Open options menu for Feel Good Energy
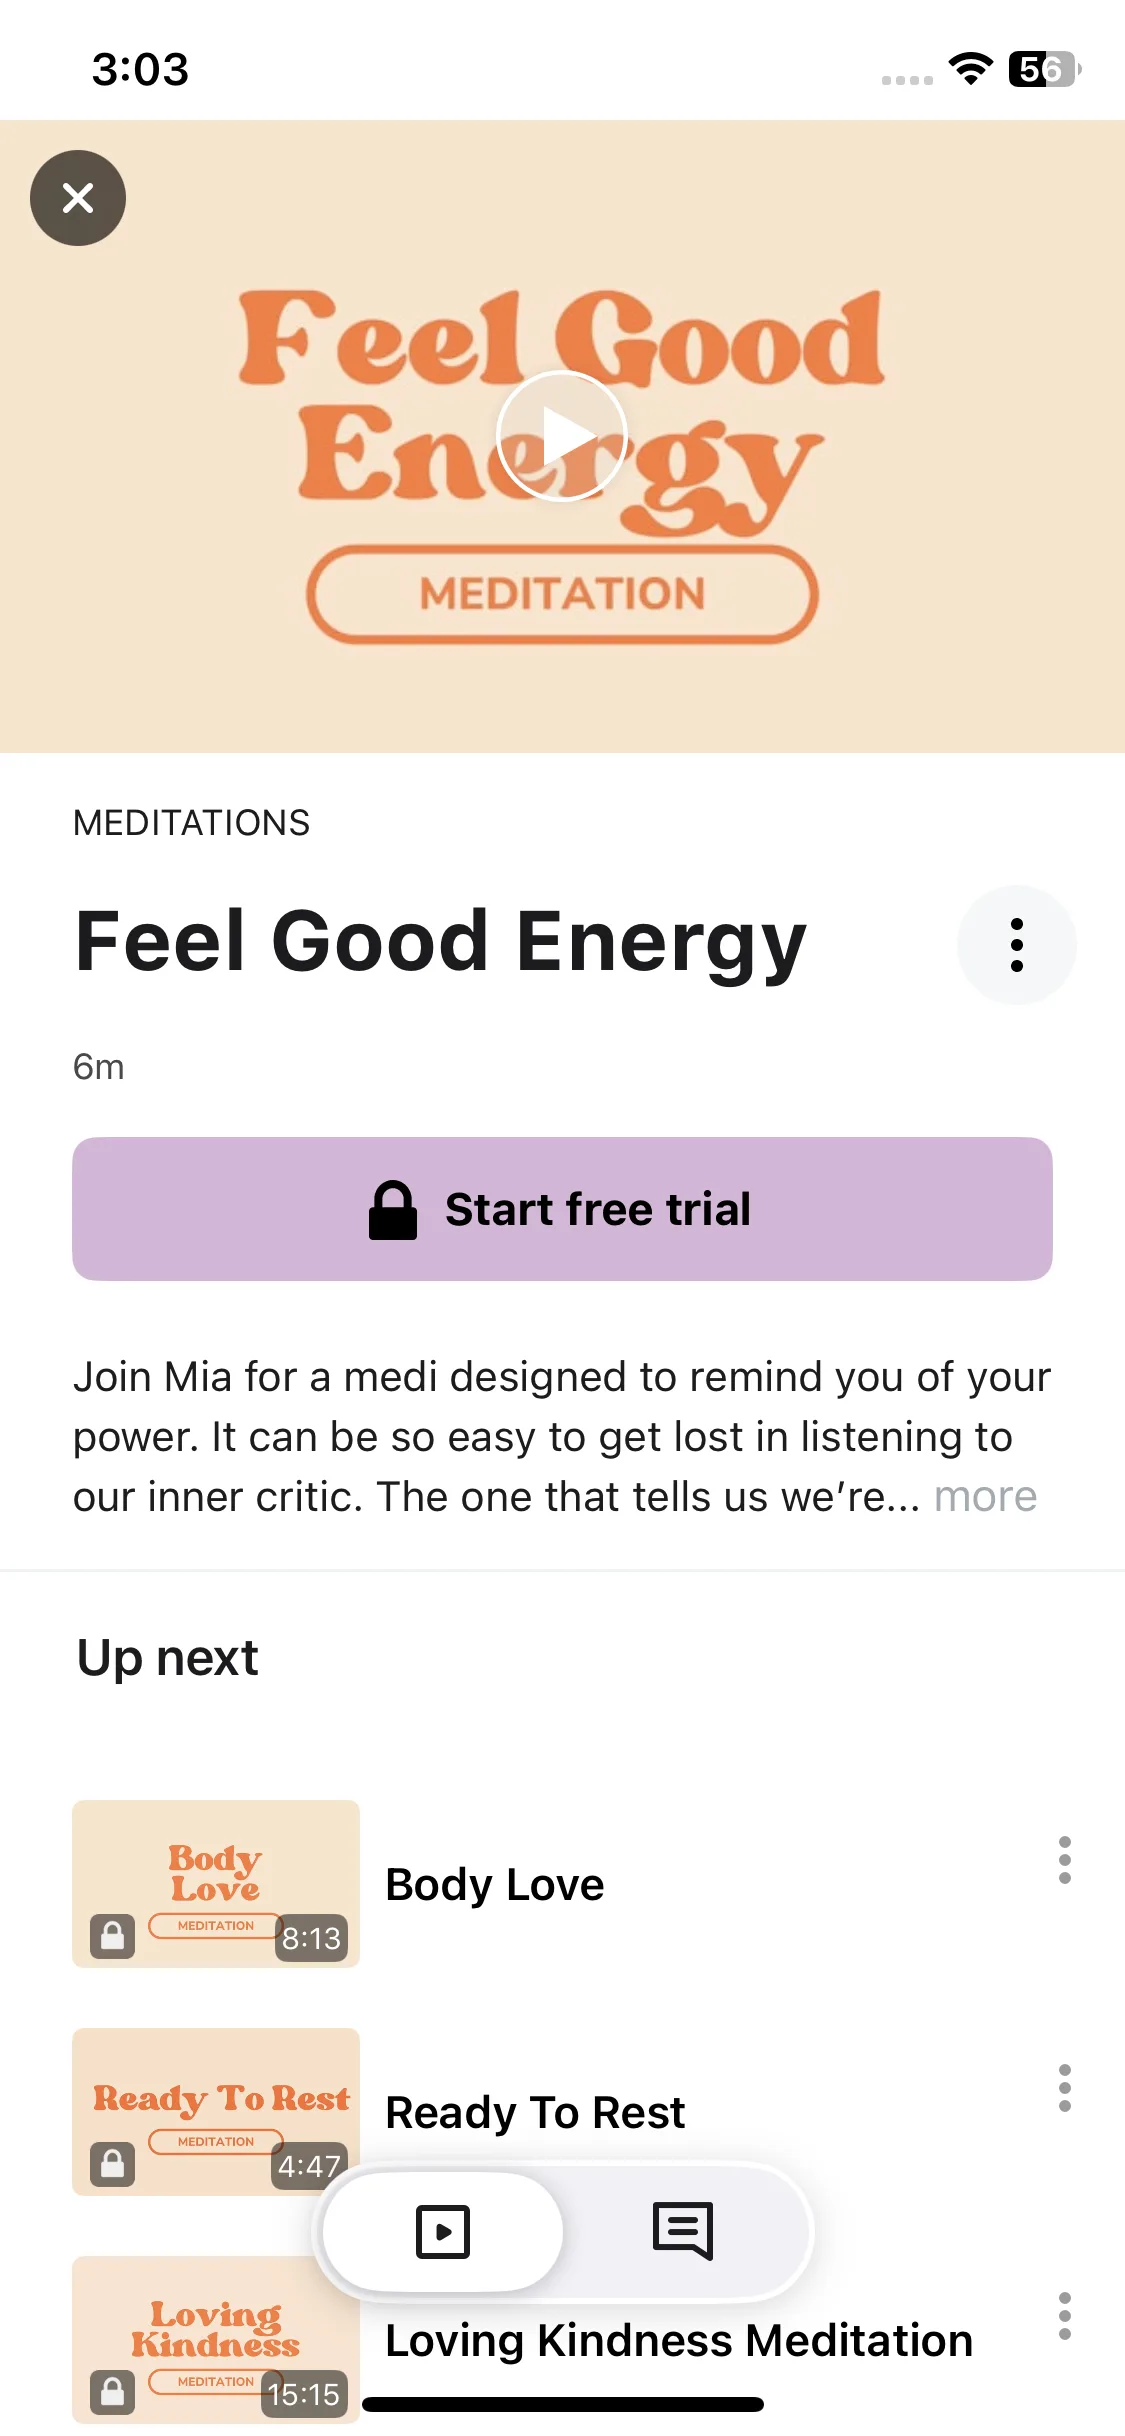The image size is (1125, 2436). tap(1016, 945)
